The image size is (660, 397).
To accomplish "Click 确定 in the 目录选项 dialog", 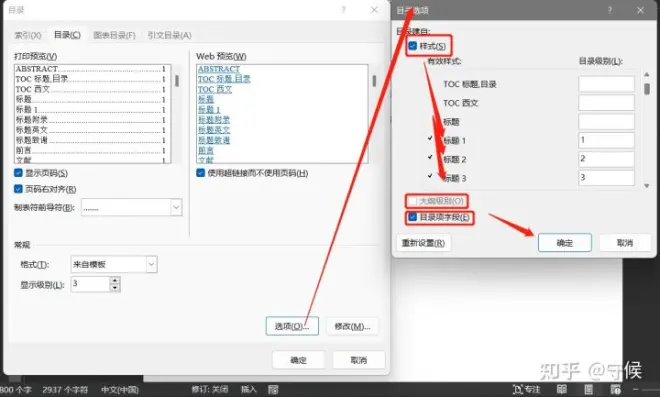I will [565, 243].
